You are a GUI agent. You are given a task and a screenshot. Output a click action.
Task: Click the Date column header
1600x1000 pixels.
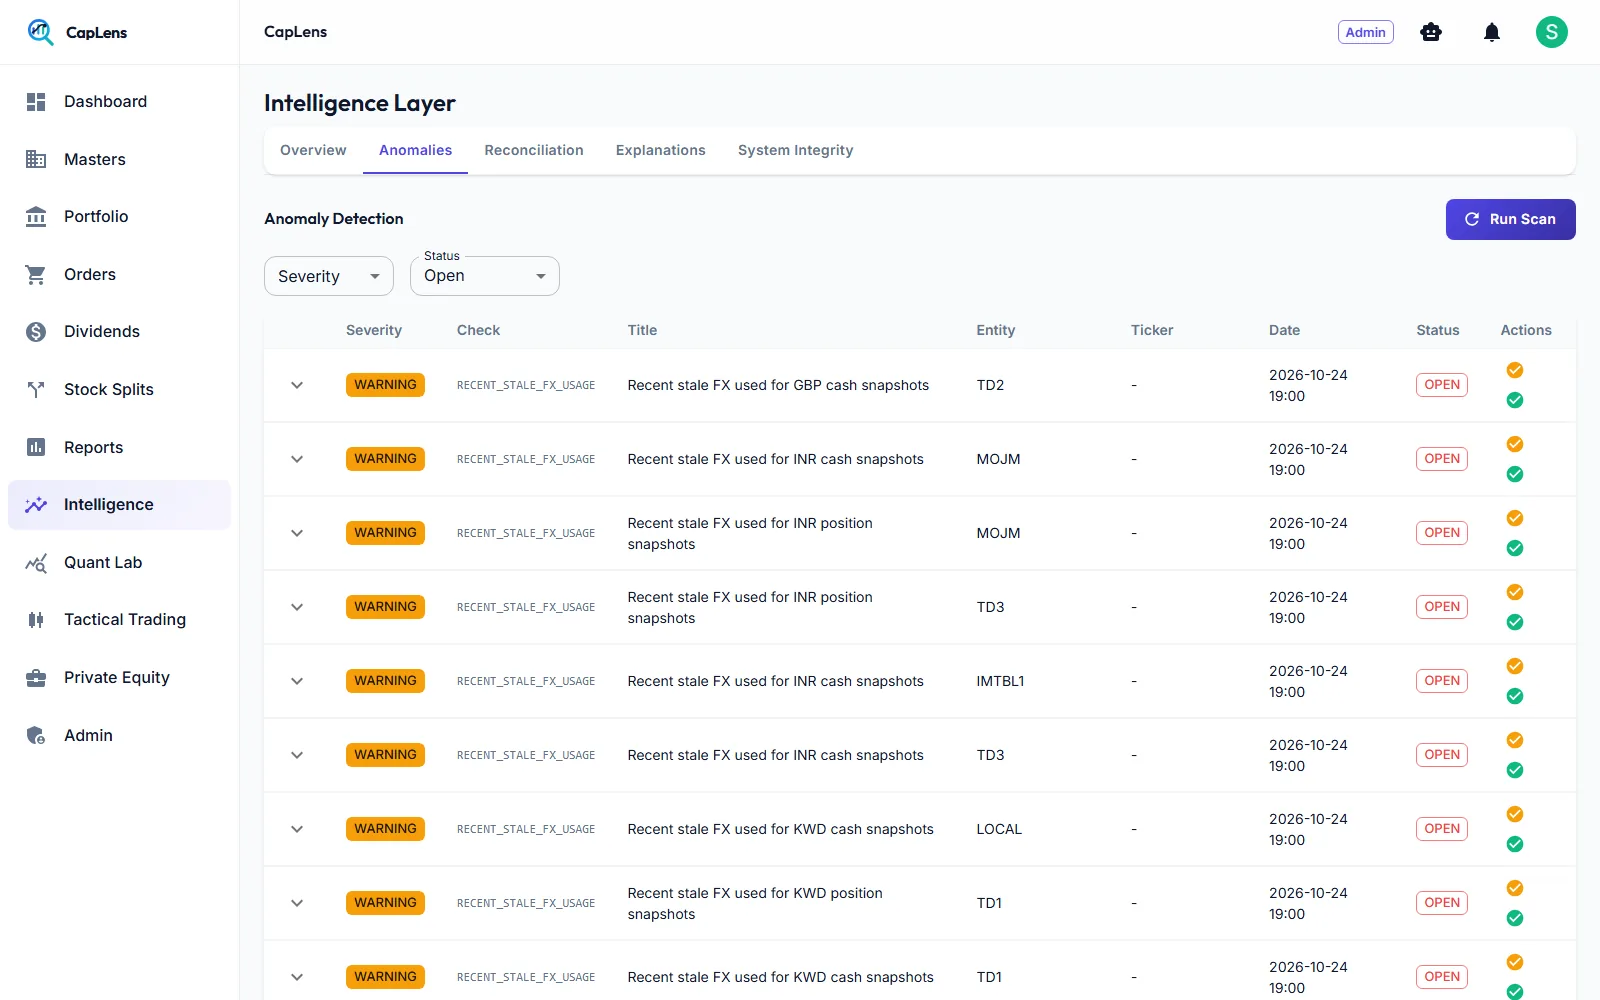coord(1285,330)
